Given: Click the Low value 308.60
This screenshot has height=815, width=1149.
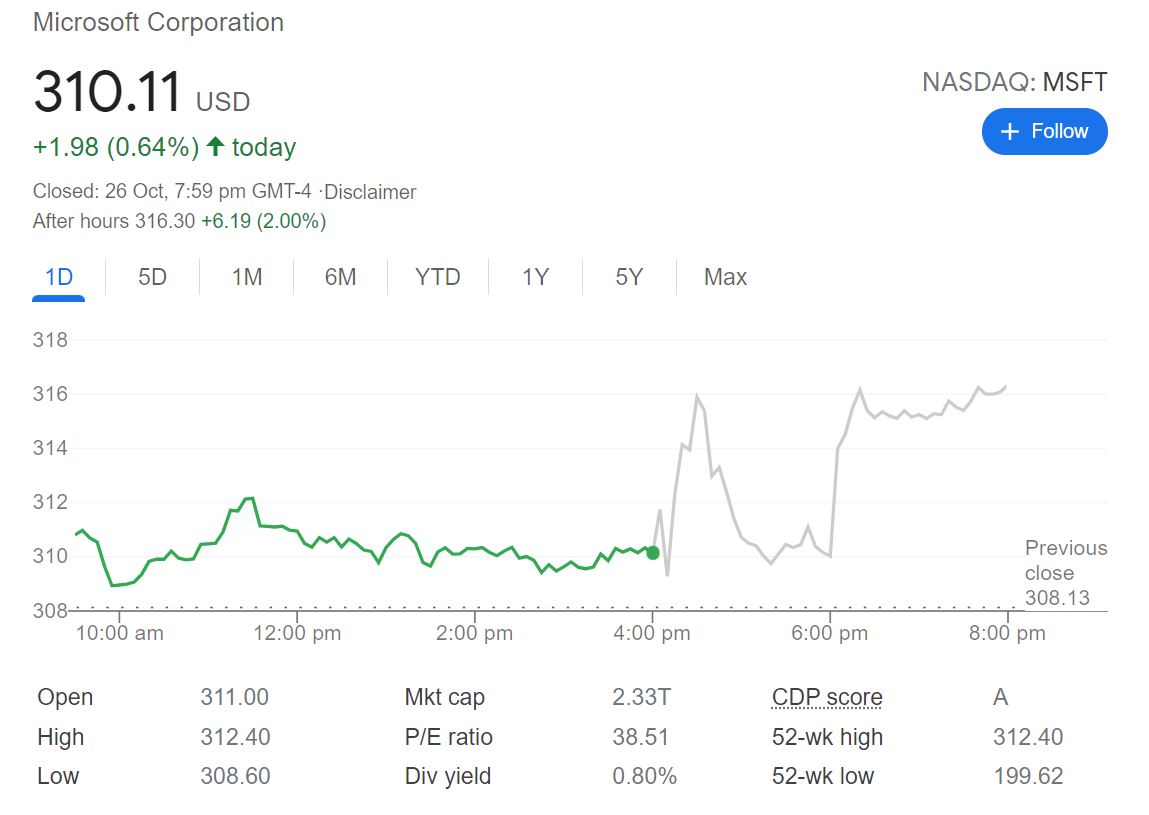Looking at the screenshot, I should (235, 775).
